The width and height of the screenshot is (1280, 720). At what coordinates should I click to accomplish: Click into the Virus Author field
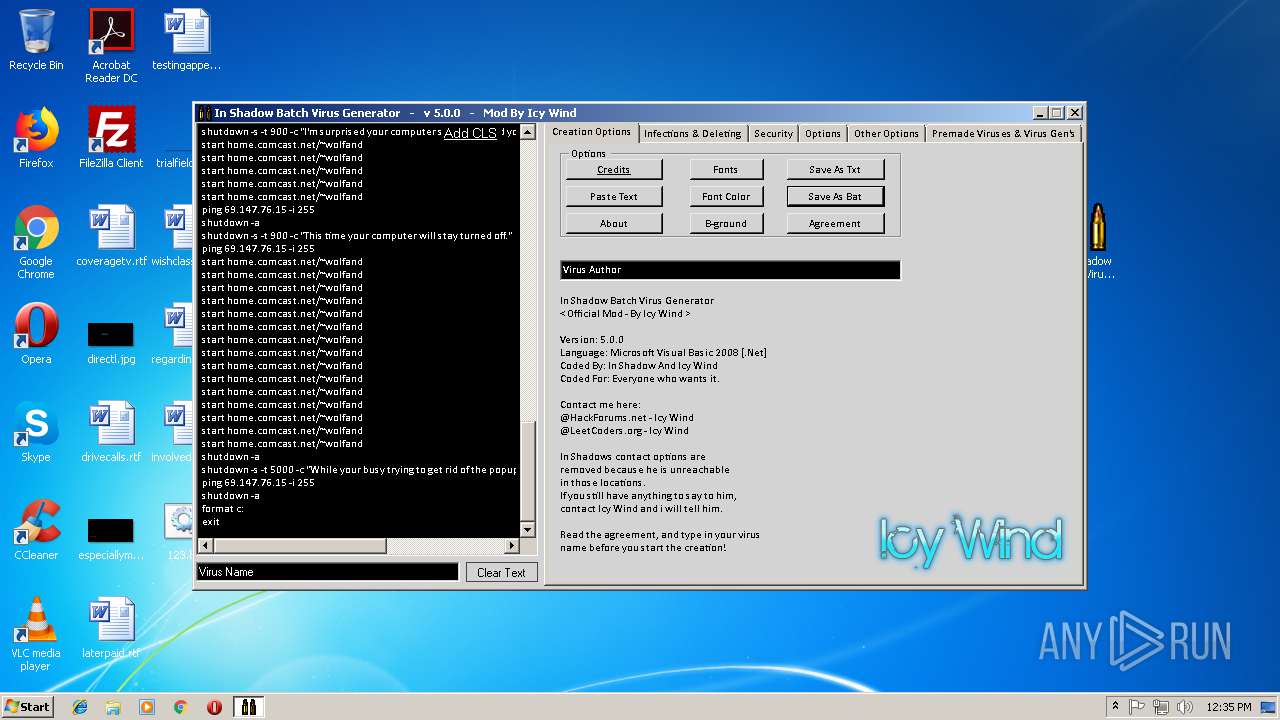(x=730, y=270)
